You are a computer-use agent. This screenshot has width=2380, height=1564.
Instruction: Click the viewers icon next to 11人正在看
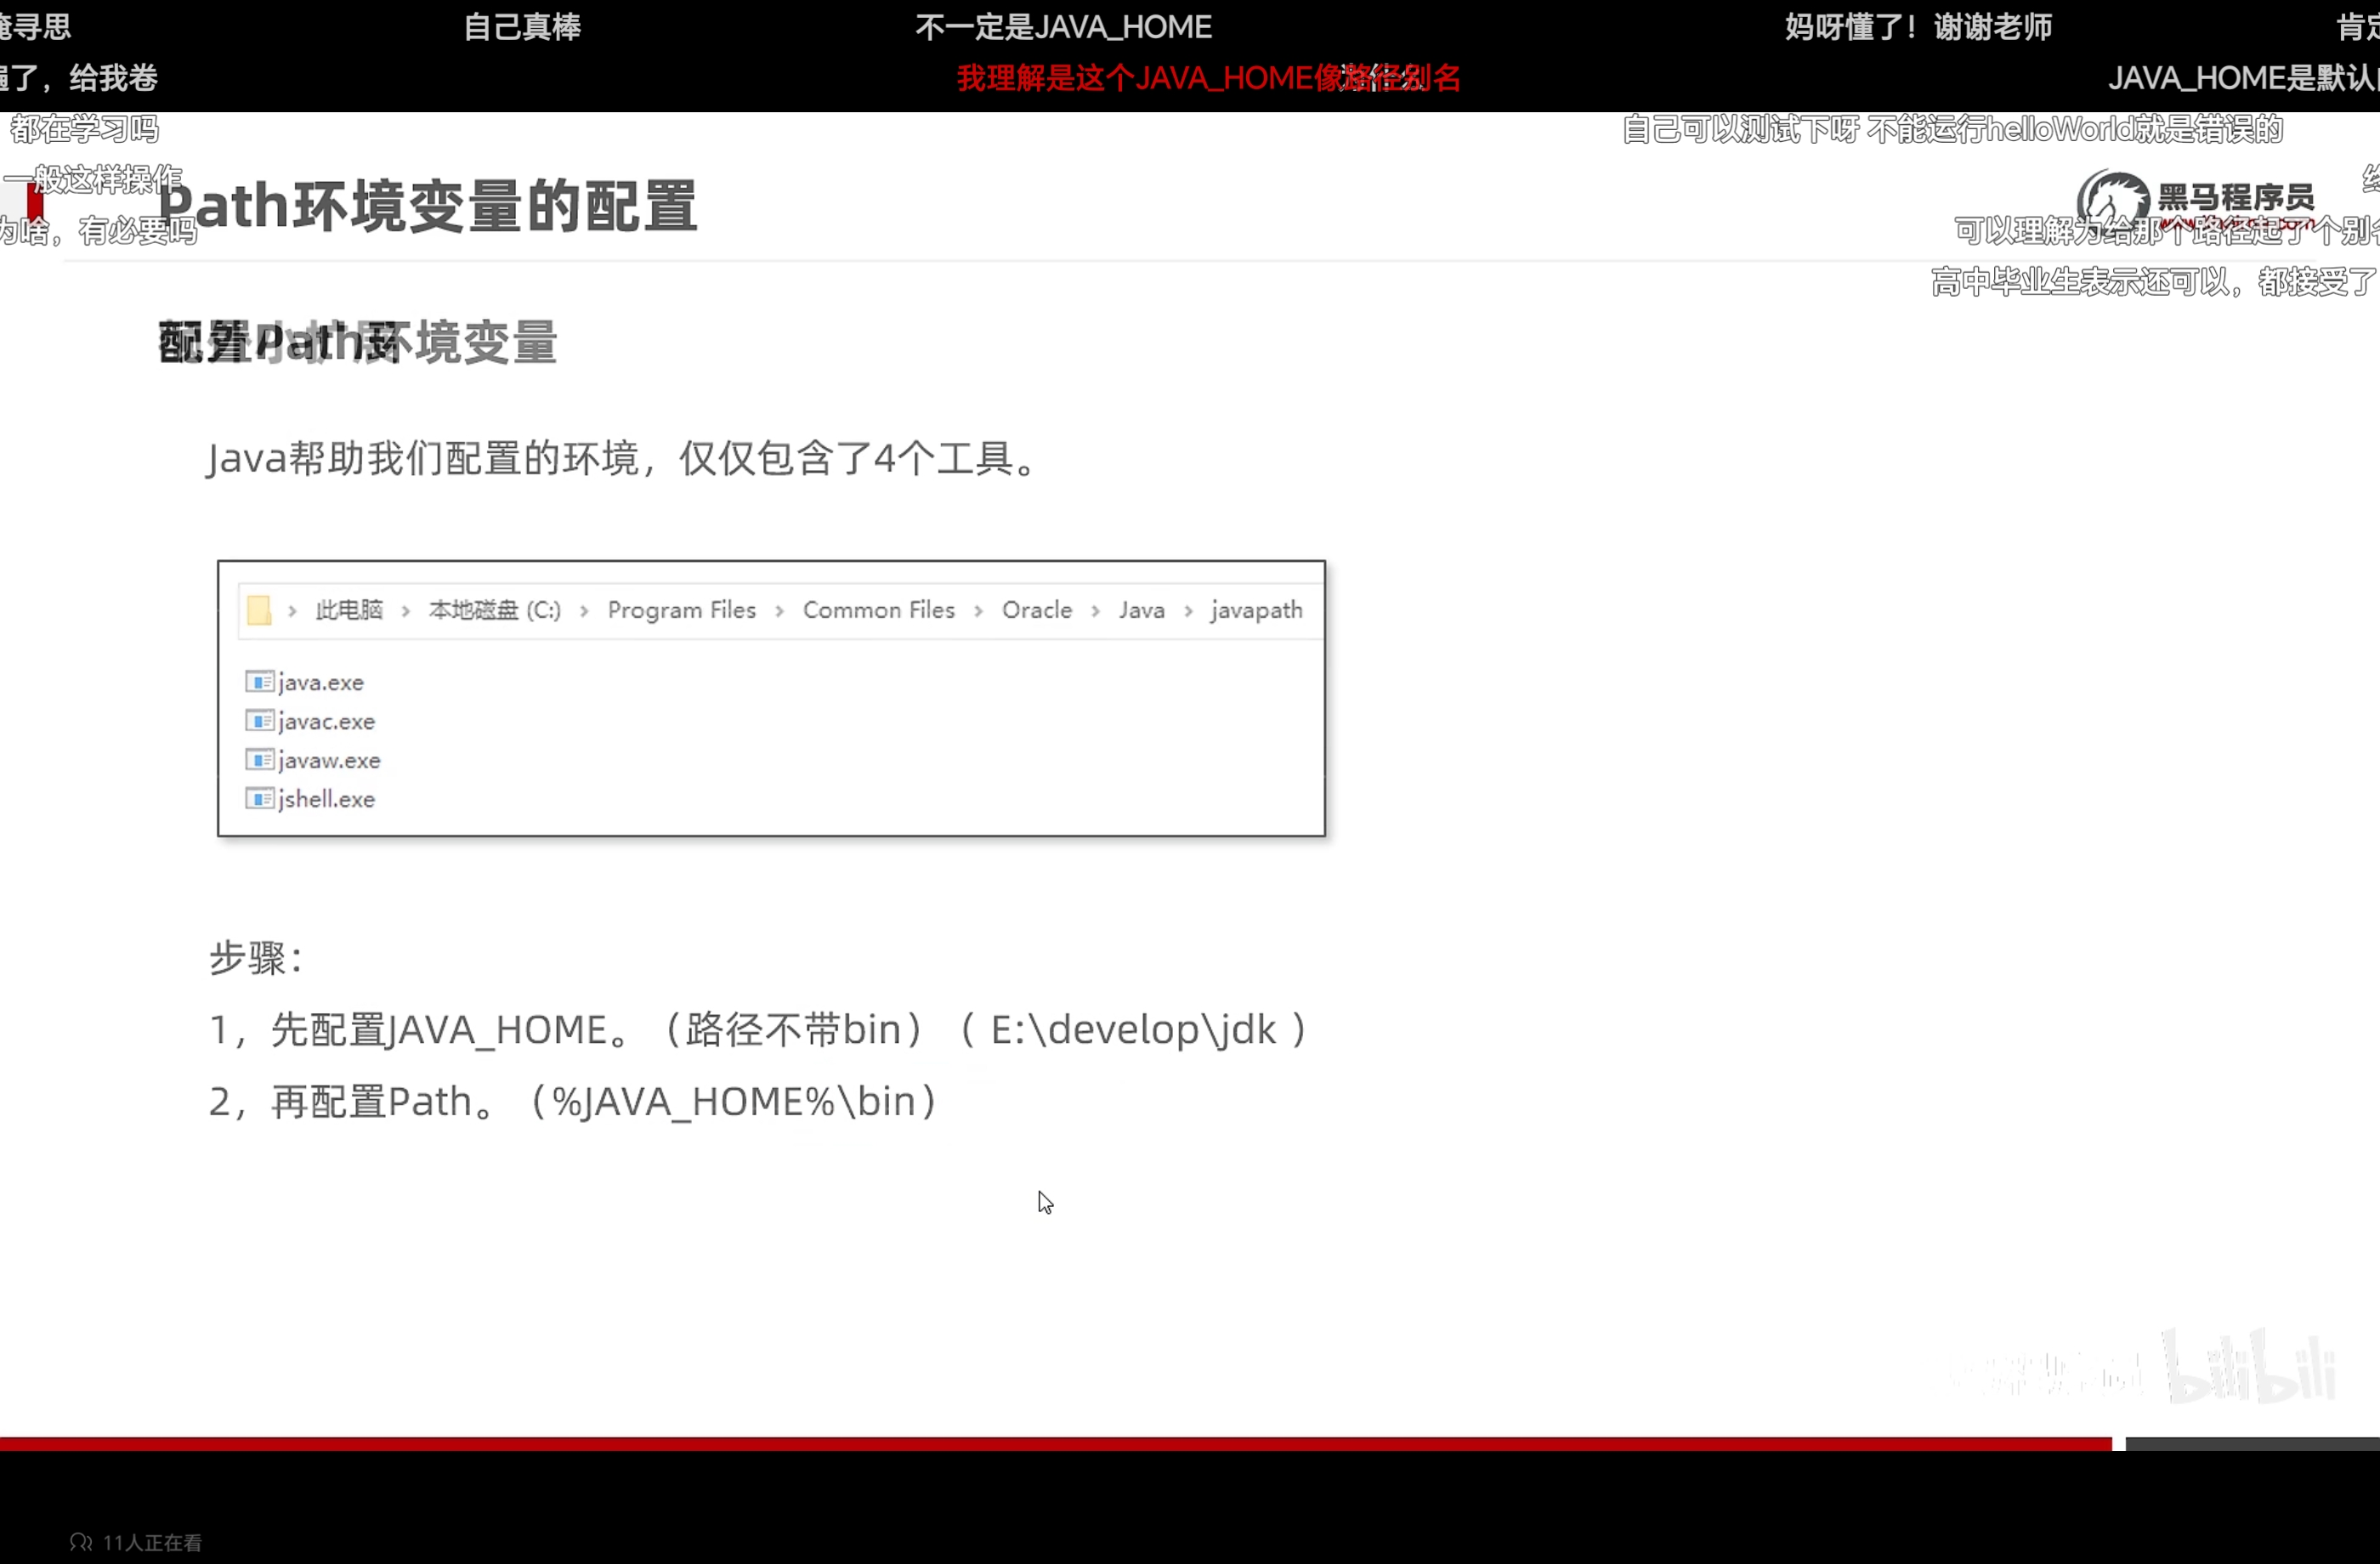(79, 1541)
